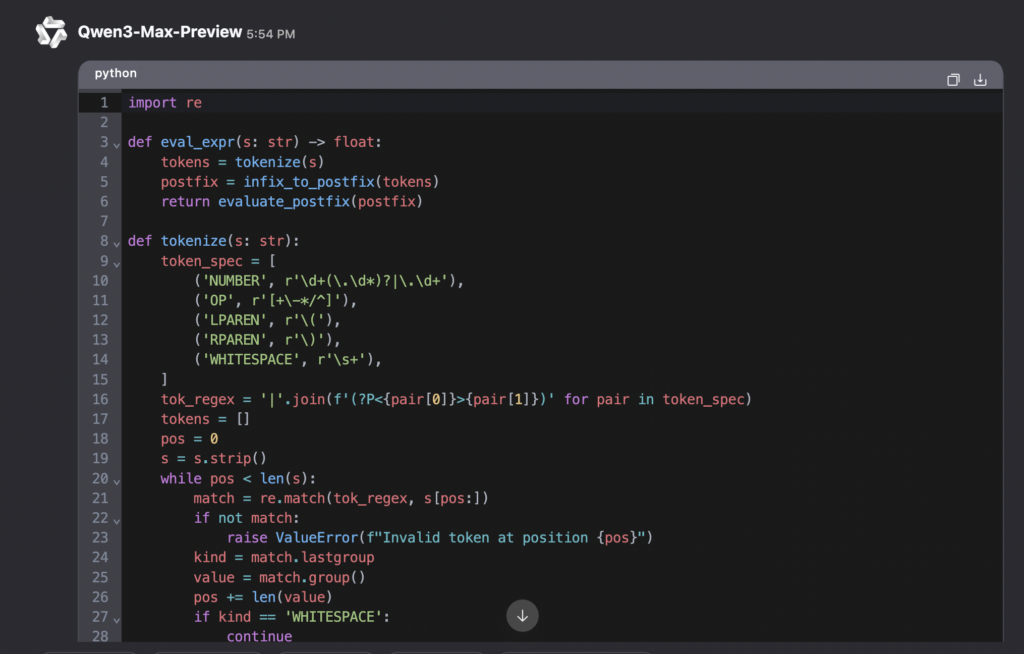Image resolution: width=1024 pixels, height=654 pixels.
Task: Click line number 23 in gutter
Action: [100, 538]
